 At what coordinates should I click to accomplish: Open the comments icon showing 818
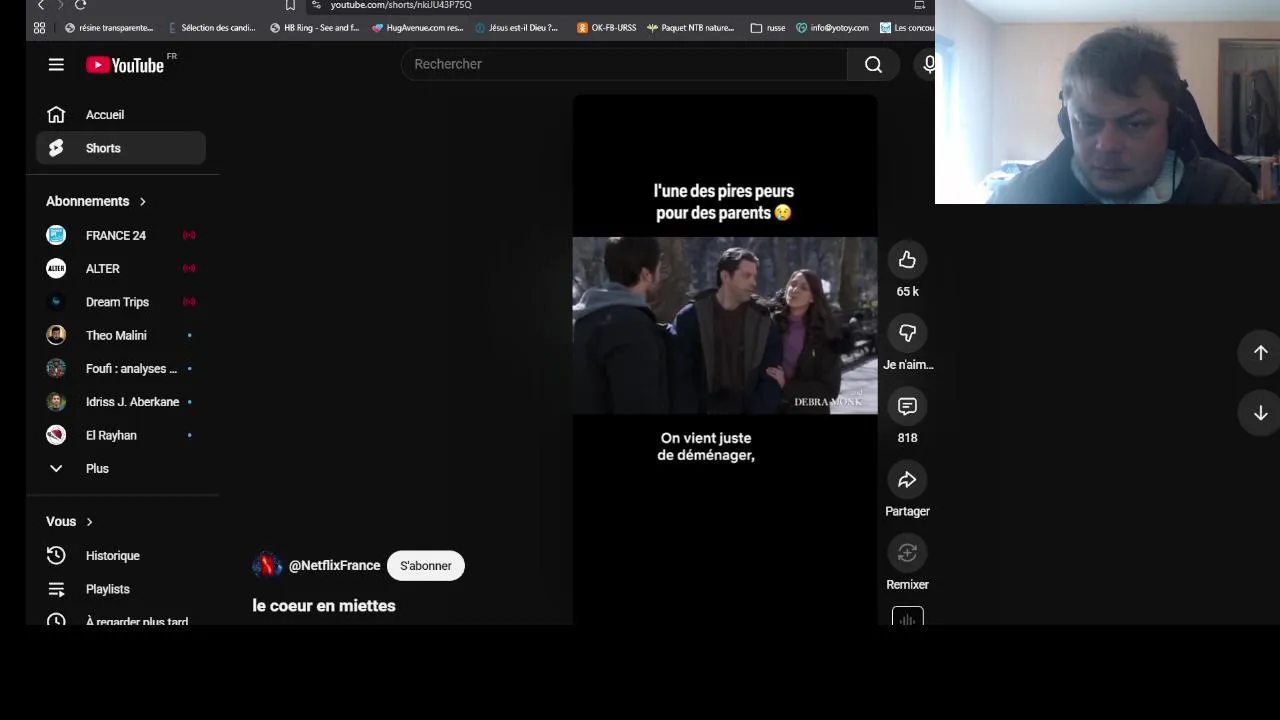pos(907,406)
